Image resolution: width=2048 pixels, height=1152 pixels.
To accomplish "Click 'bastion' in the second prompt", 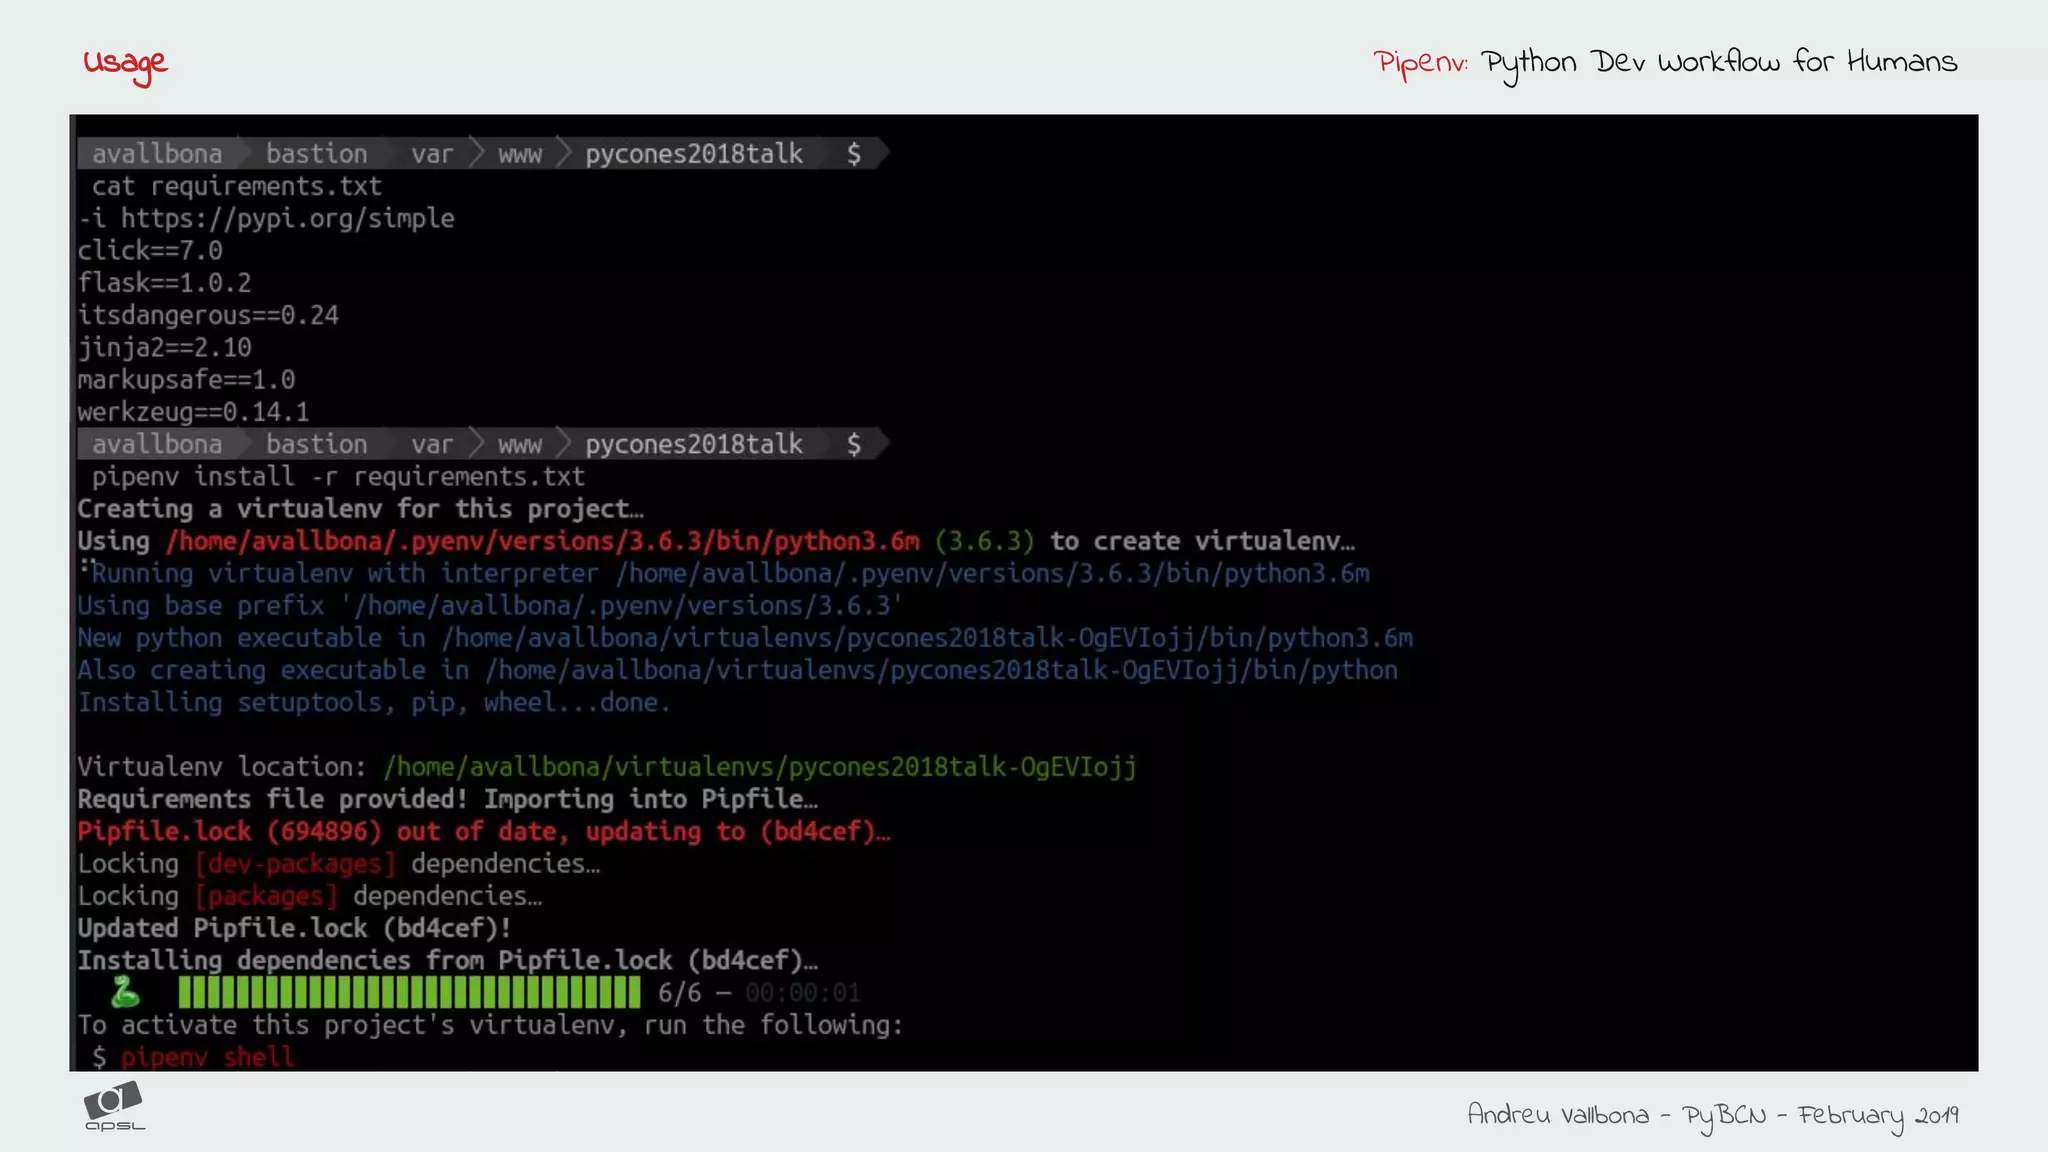I will pyautogui.click(x=317, y=444).
